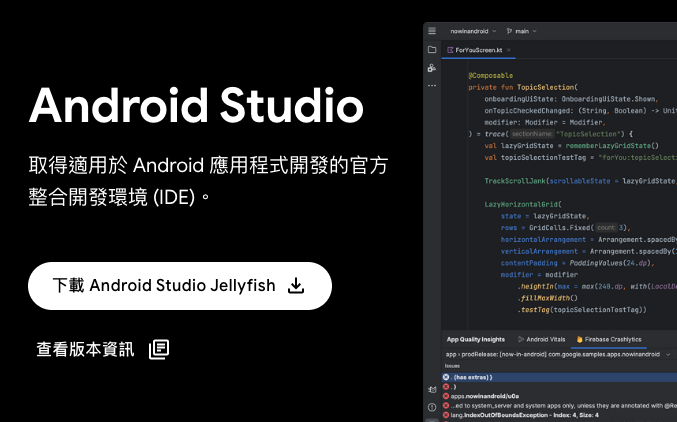The height and width of the screenshot is (422, 677).
Task: Click 'val topicSelectionTestTag' code line
Action: 581,157
